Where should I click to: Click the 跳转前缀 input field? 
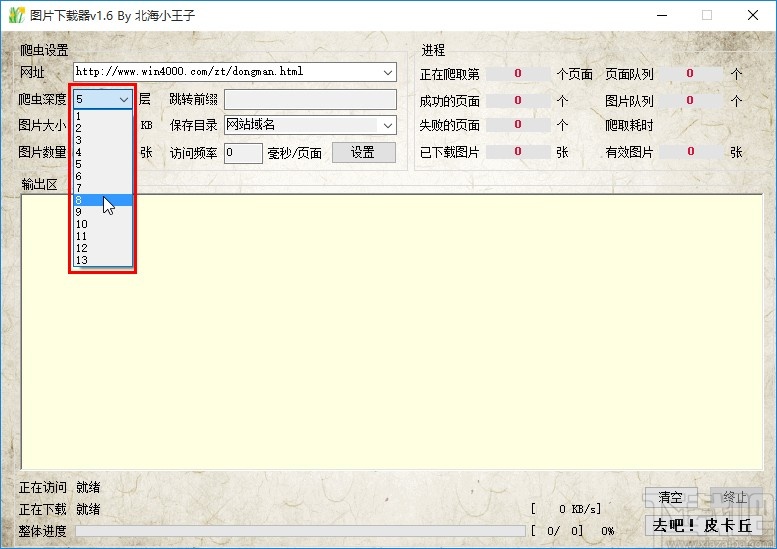pos(310,99)
